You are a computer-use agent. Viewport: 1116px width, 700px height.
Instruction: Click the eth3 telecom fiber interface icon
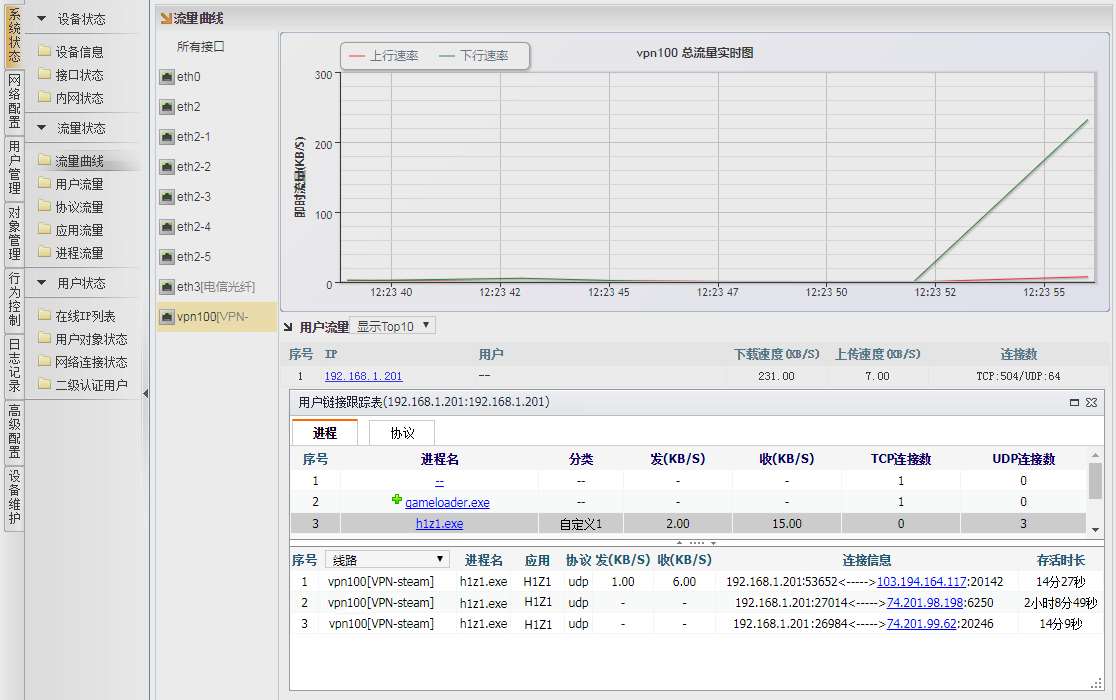[167, 287]
